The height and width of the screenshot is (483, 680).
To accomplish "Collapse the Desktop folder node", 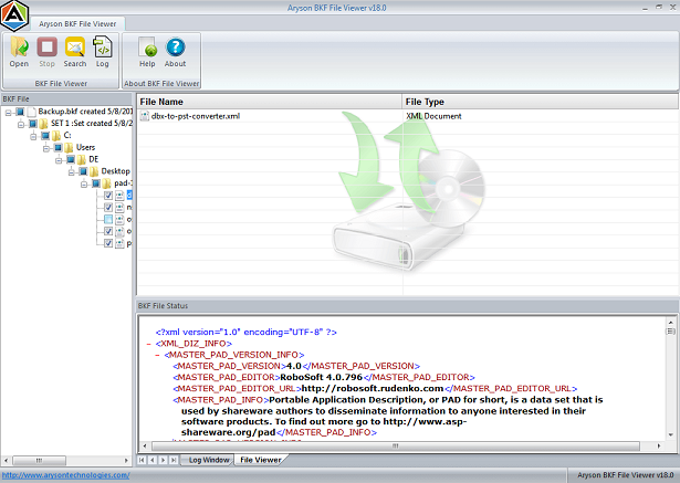I will [x=71, y=172].
